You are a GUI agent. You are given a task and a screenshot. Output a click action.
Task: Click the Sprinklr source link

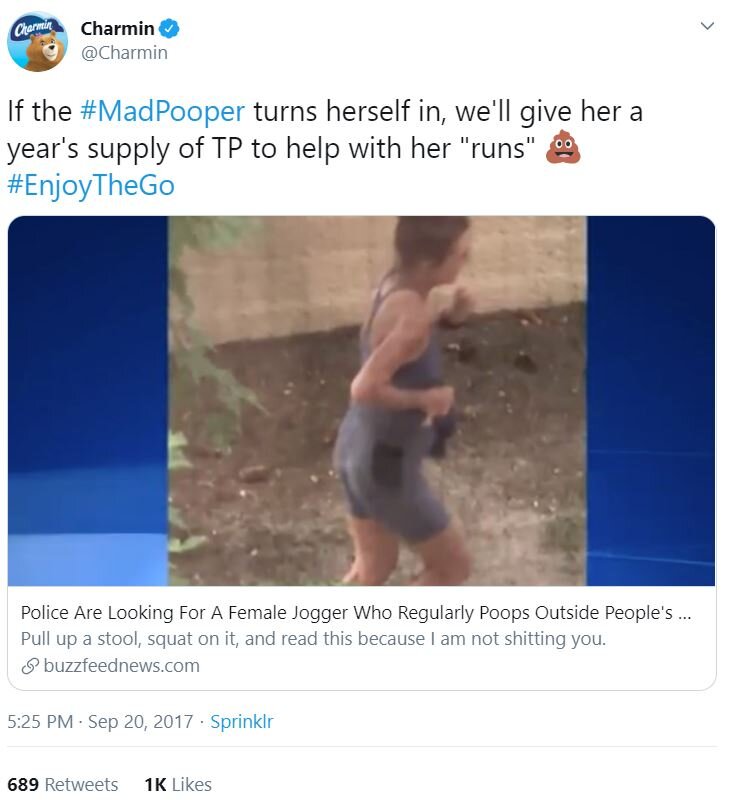coord(242,722)
